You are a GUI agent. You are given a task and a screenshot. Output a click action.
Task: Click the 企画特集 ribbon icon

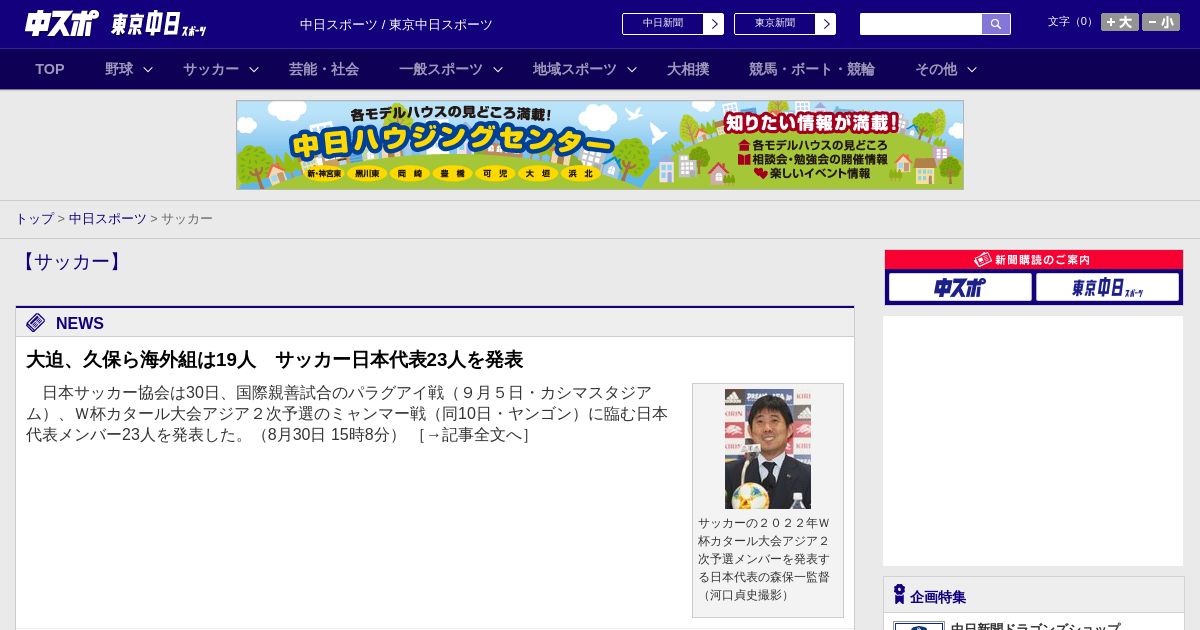coord(899,594)
